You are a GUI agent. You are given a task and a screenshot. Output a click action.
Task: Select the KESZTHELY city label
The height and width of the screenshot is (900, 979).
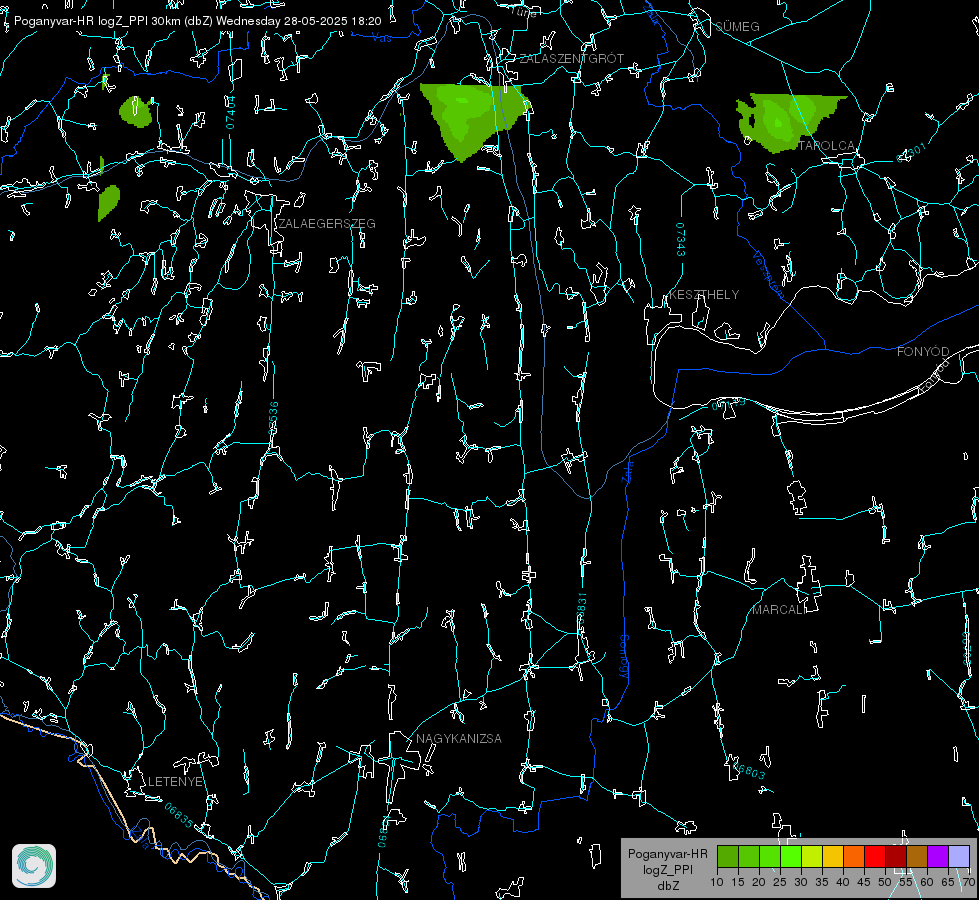704,295
